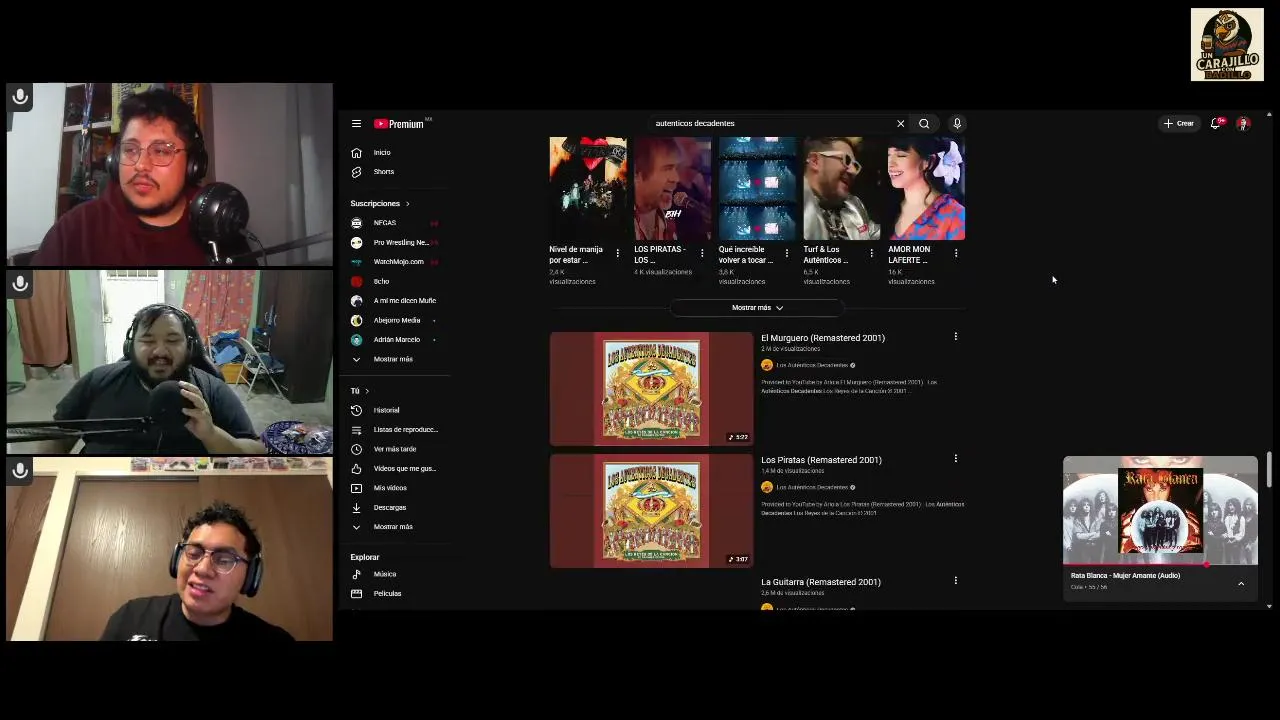Click the Crear button
1280x720 pixels.
tap(1179, 124)
